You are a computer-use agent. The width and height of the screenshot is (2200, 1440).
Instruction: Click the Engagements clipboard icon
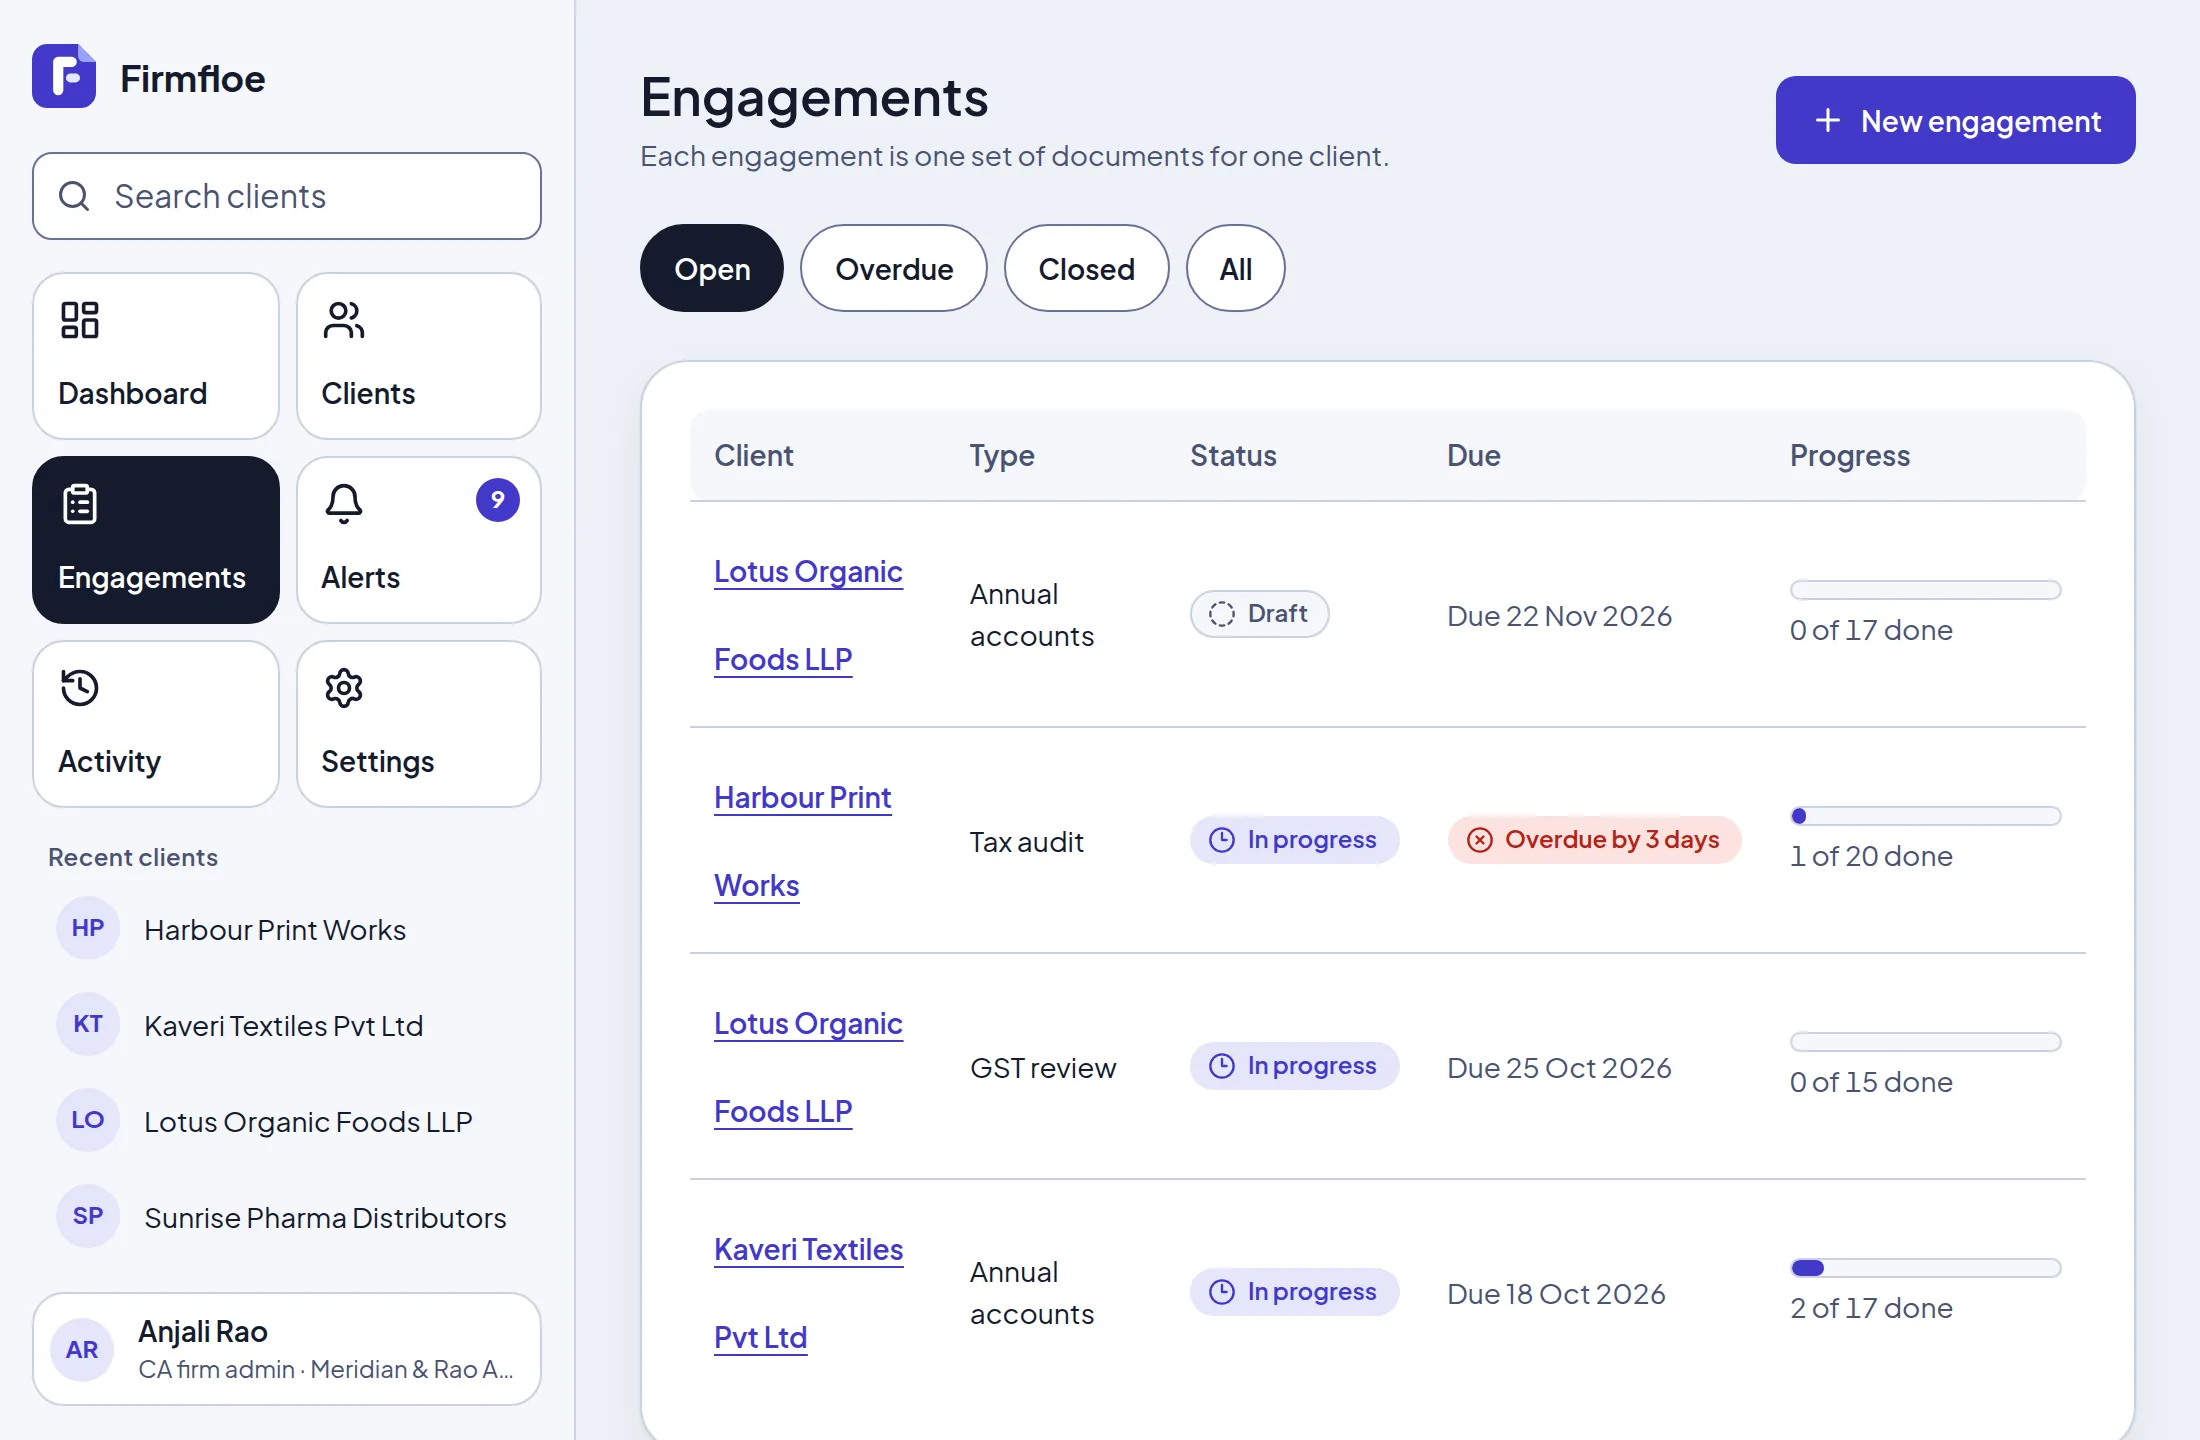[80, 504]
